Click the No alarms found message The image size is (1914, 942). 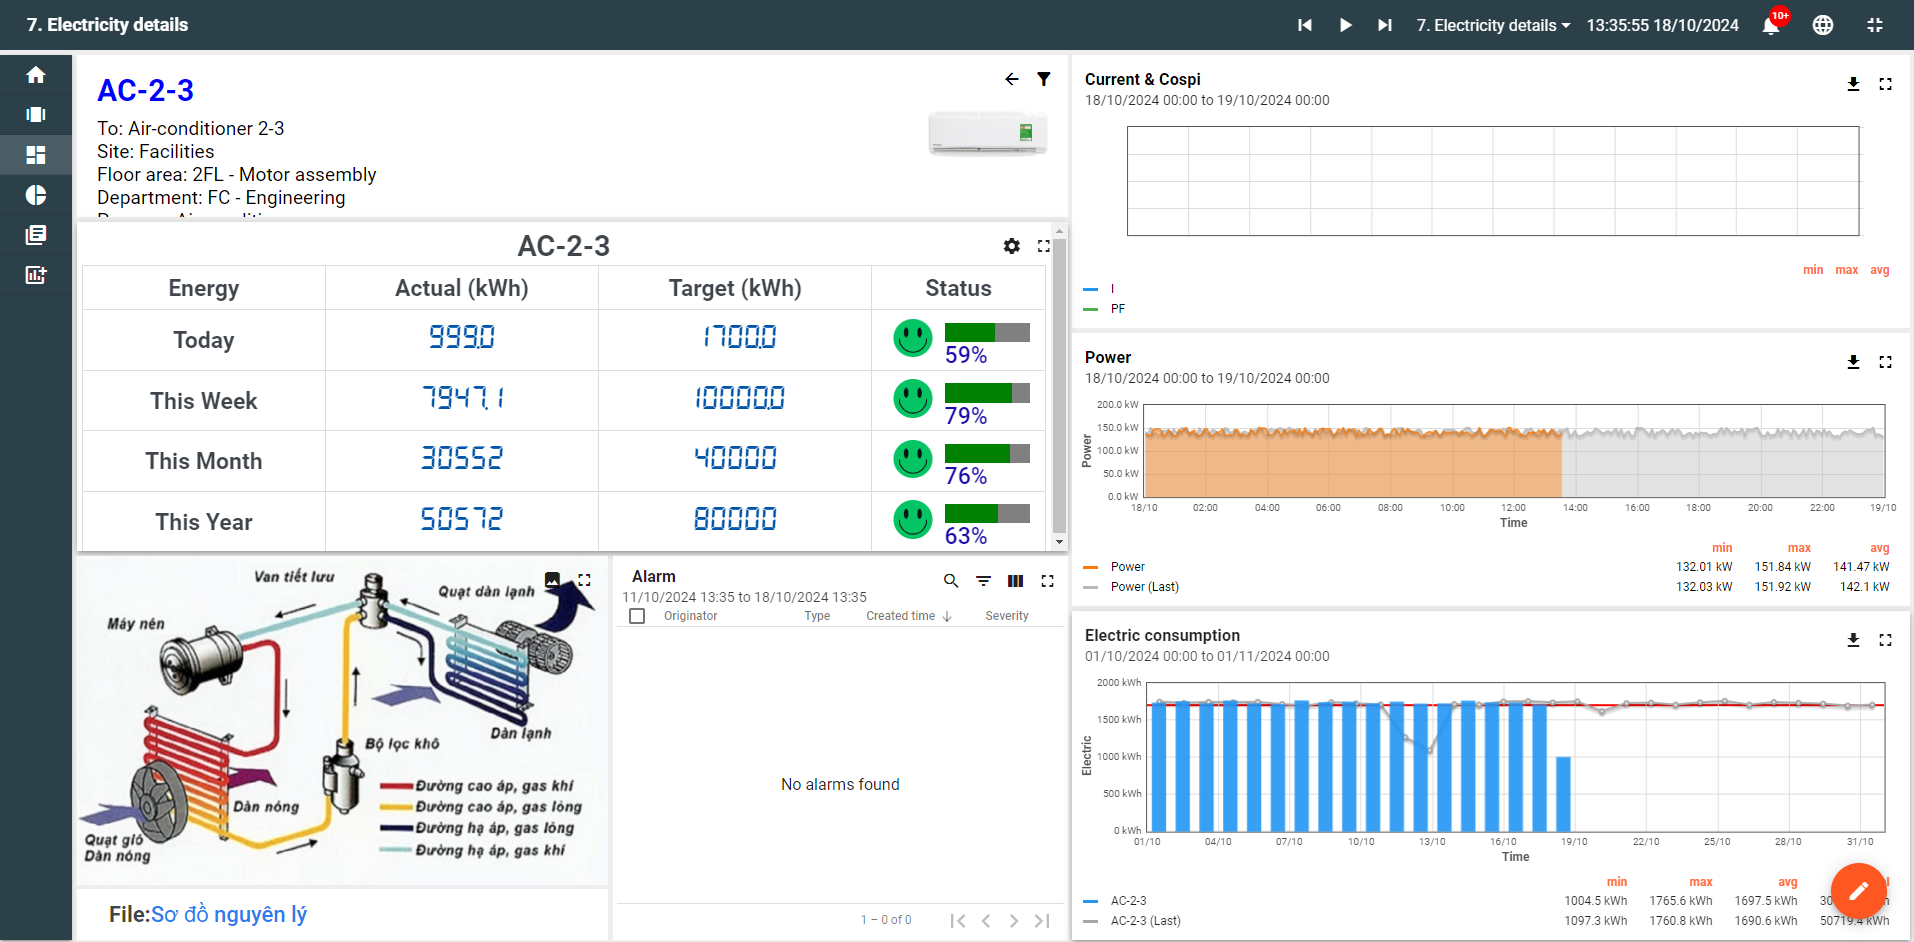click(x=840, y=785)
